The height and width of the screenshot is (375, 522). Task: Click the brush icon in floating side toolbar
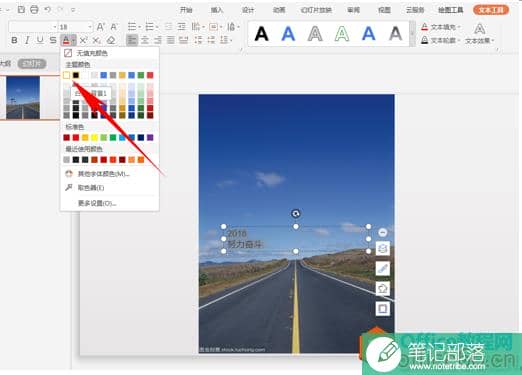pyautogui.click(x=383, y=268)
